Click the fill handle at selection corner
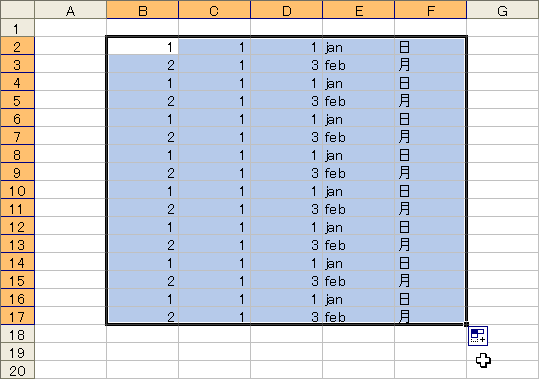The width and height of the screenshot is (539, 379). tap(466, 324)
